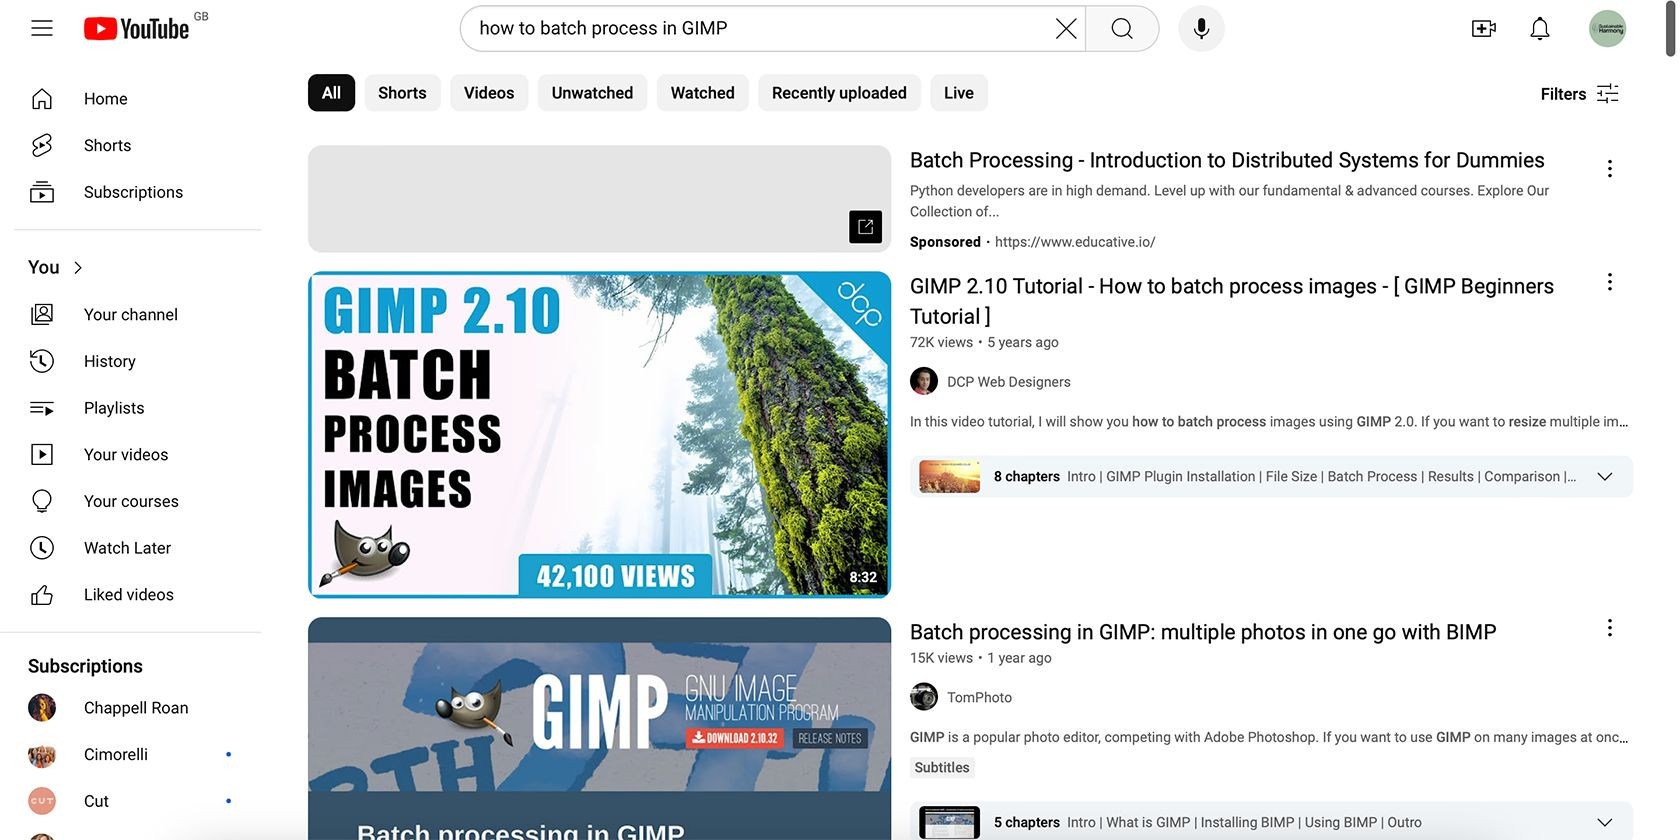Open the hamburger guide menu
Image resolution: width=1680 pixels, height=840 pixels.
(42, 28)
